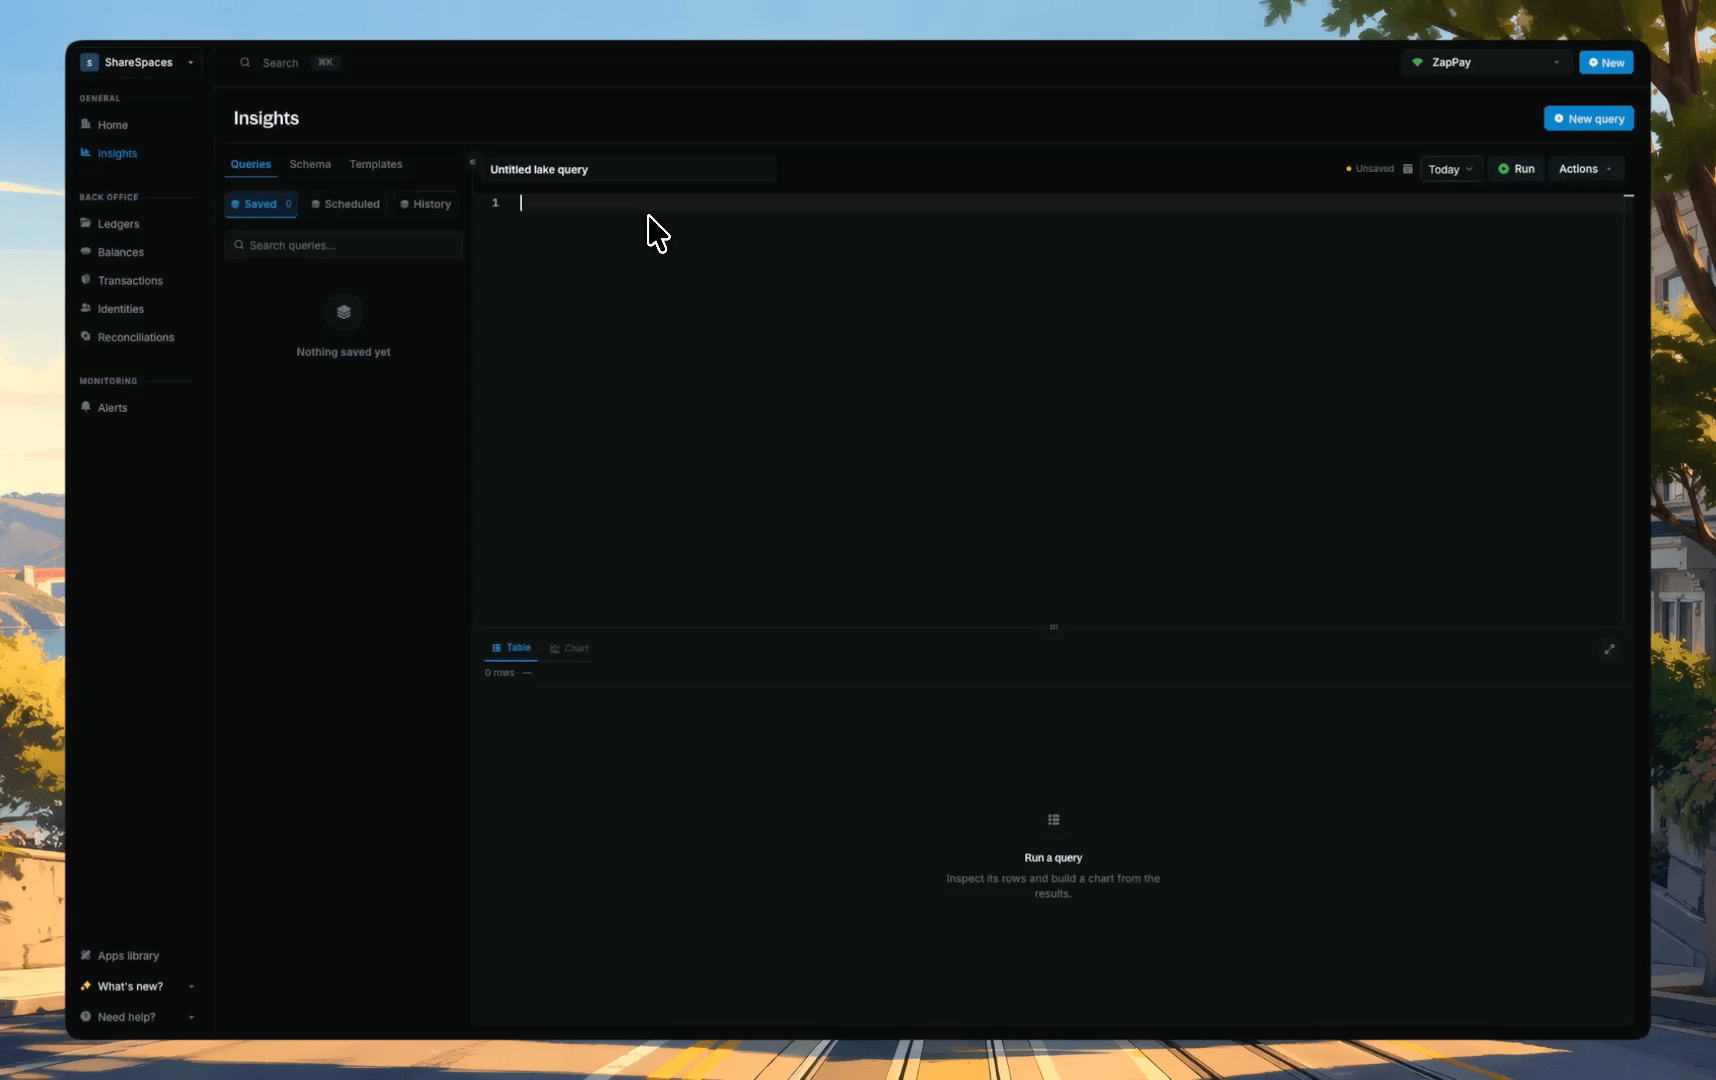Image resolution: width=1716 pixels, height=1080 pixels.
Task: Switch to the Templates tab
Action: click(x=376, y=164)
